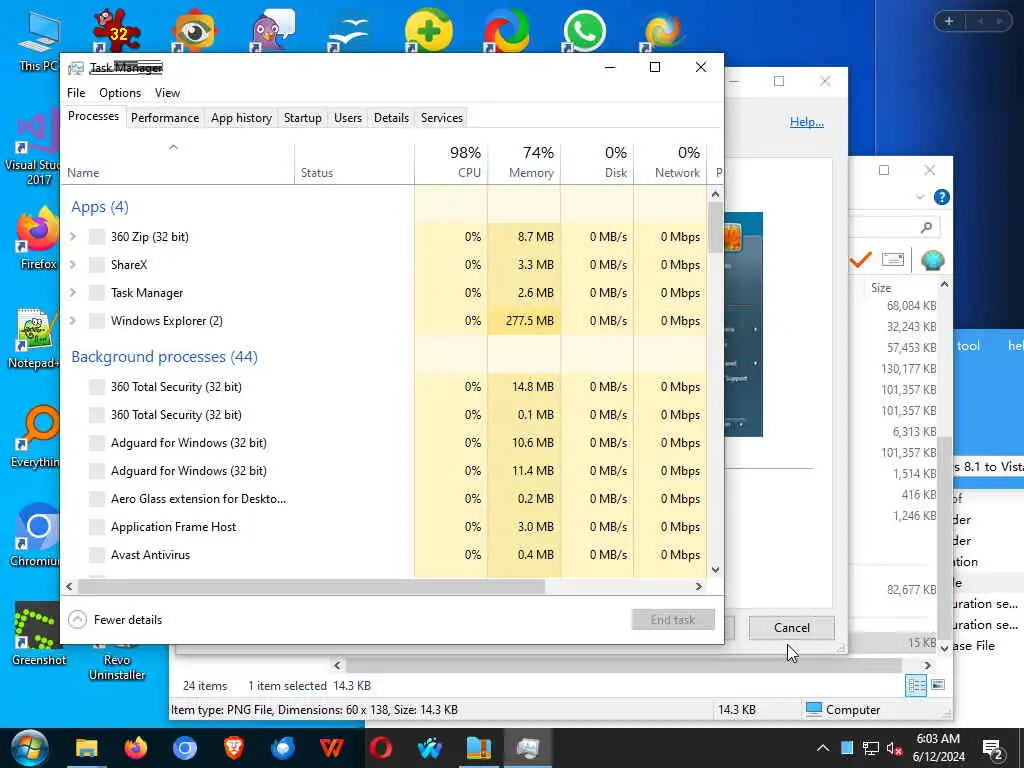Select the Avast Antivirus process row
1024x768 pixels.
[x=385, y=554]
